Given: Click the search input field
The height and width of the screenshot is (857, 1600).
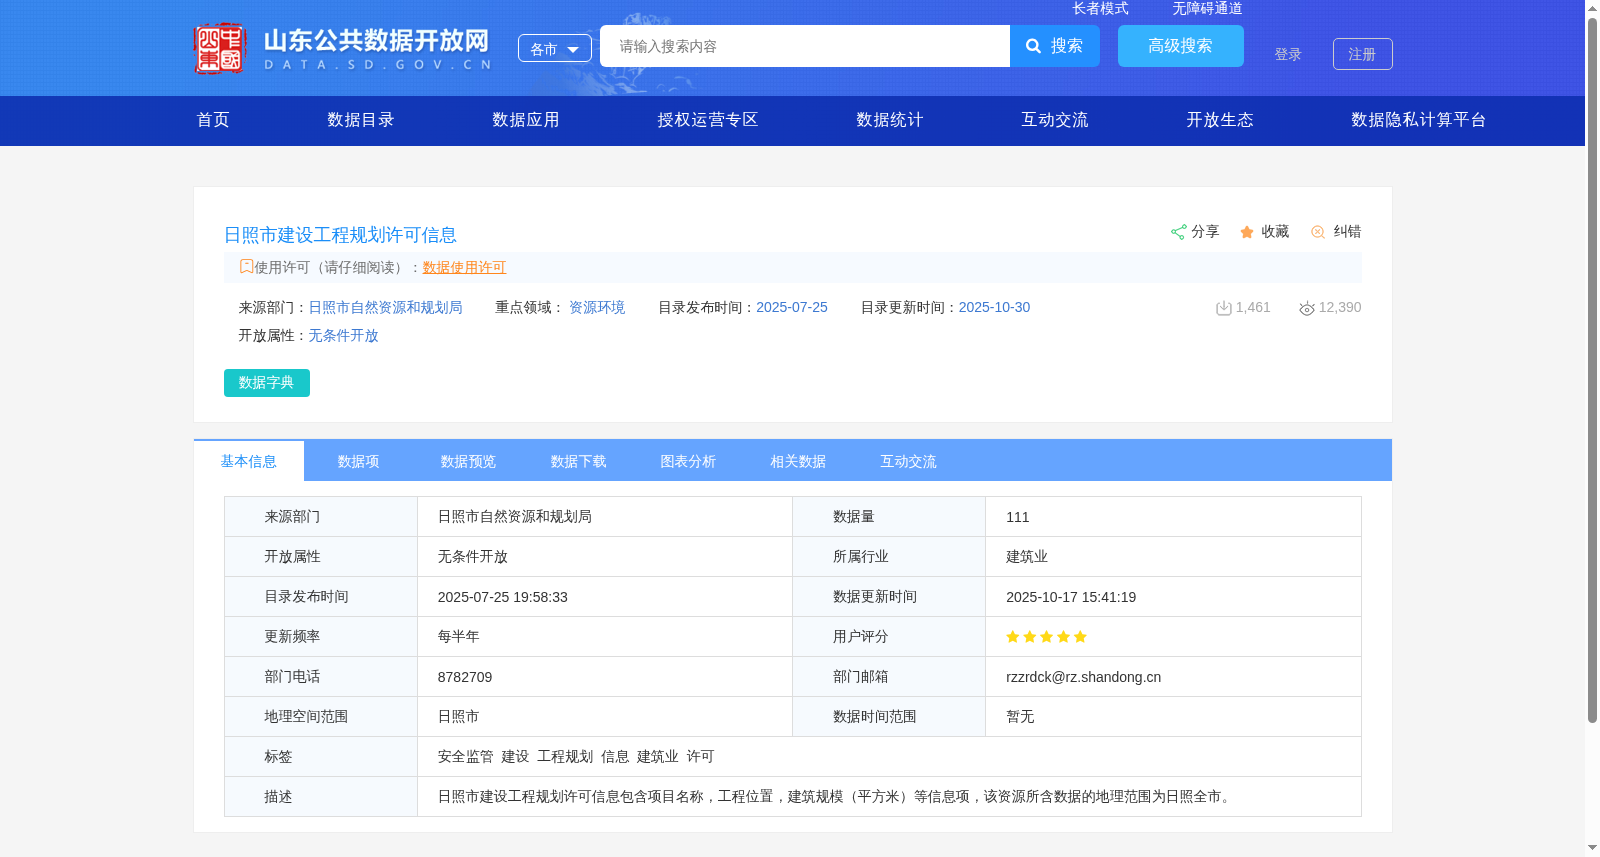Looking at the screenshot, I should coord(805,46).
